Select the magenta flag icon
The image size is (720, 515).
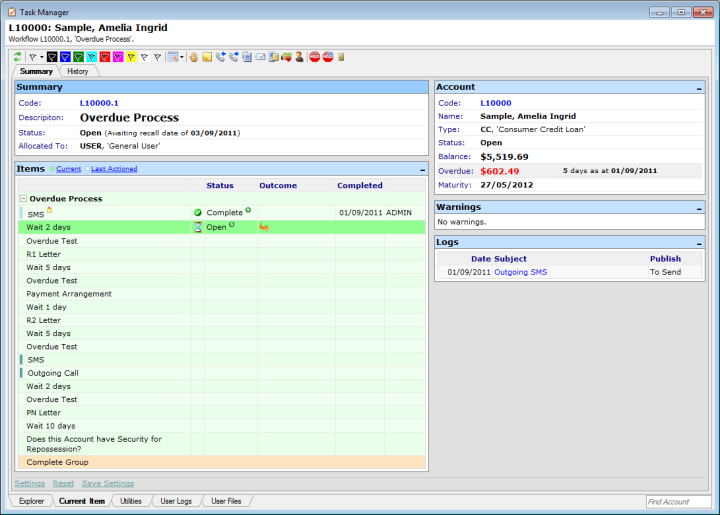pos(118,57)
